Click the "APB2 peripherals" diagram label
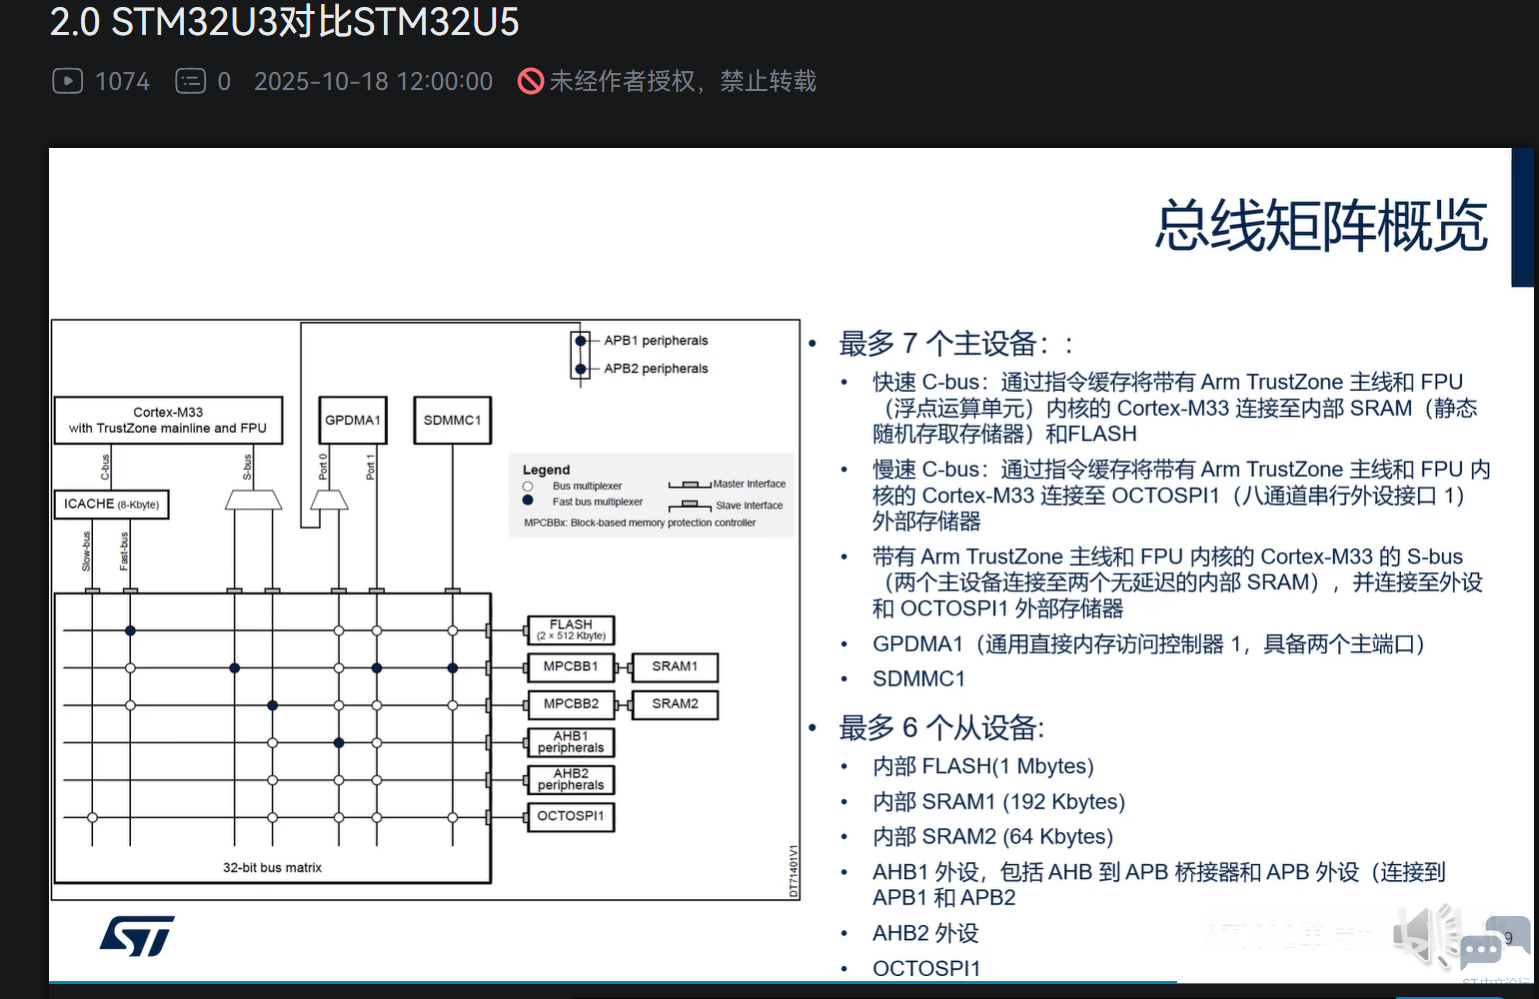Viewport: 1539px width, 999px height. tap(656, 368)
